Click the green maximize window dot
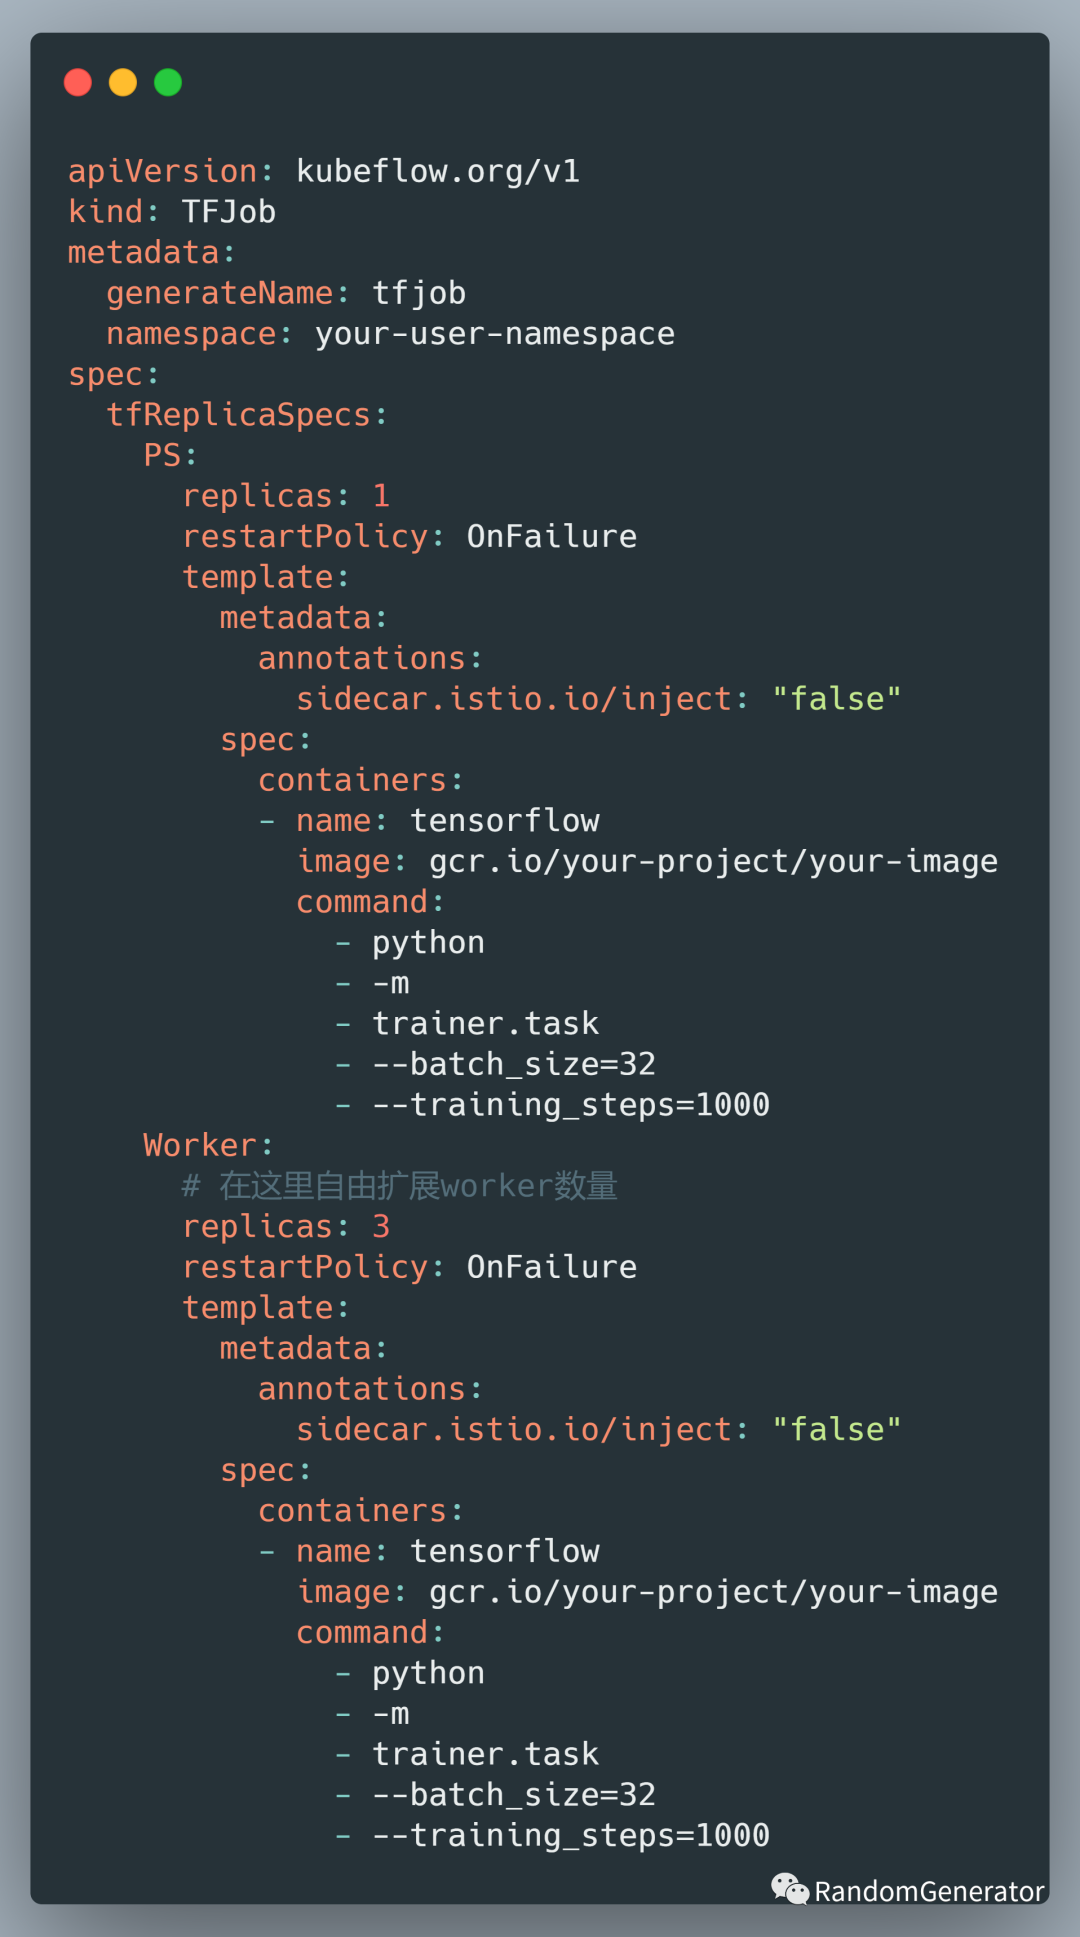 pyautogui.click(x=168, y=82)
